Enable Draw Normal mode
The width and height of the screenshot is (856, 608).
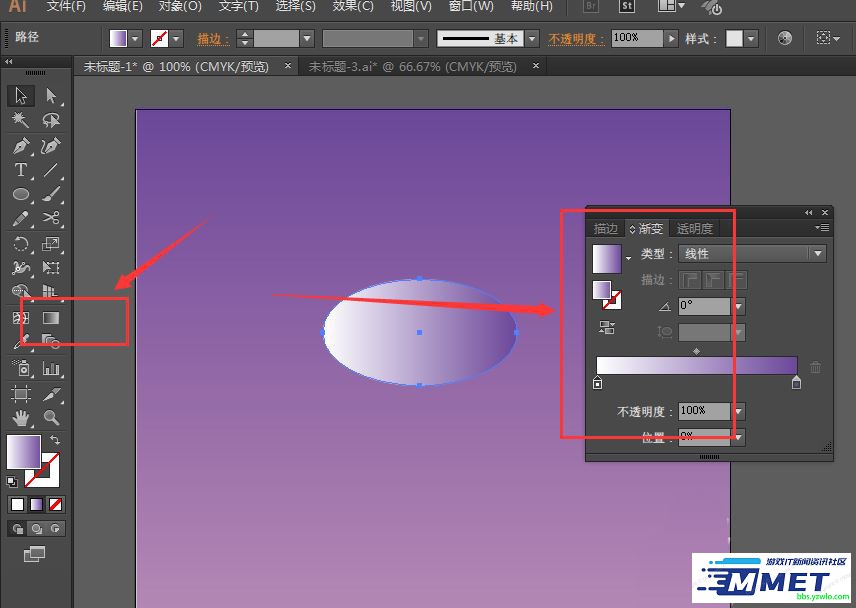pos(17,528)
